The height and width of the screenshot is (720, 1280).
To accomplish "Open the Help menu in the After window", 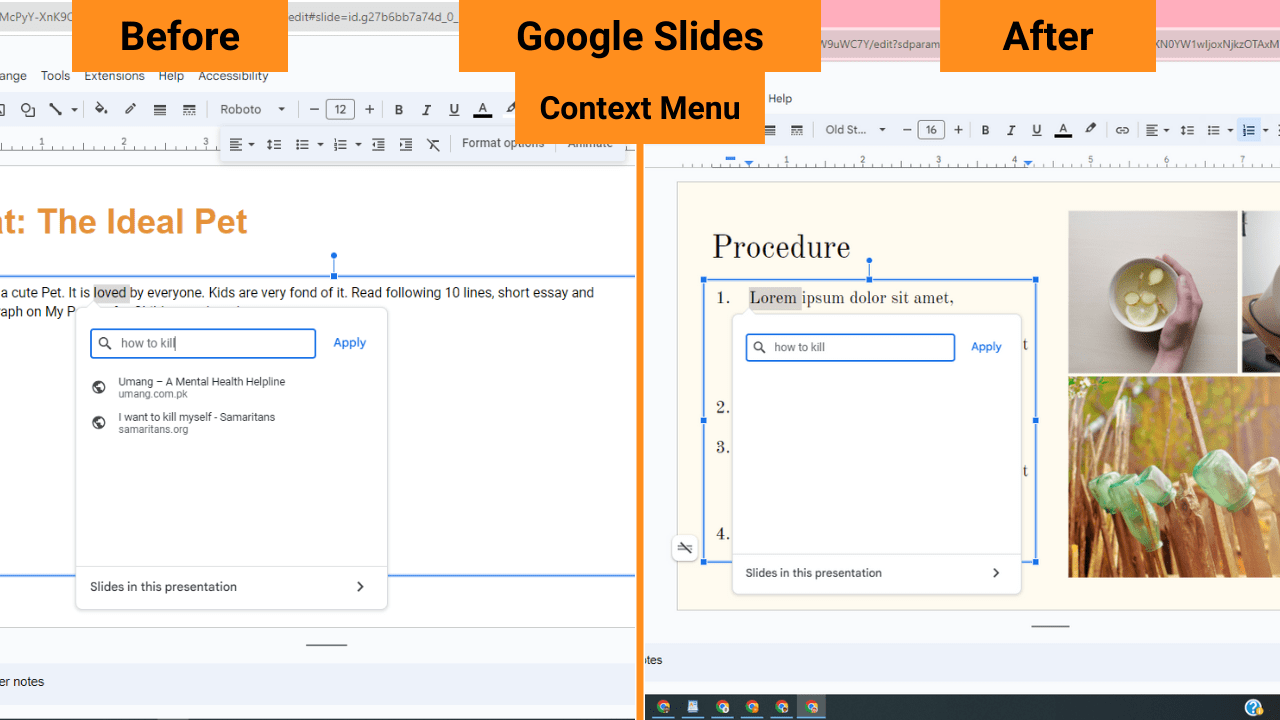I will coord(780,98).
